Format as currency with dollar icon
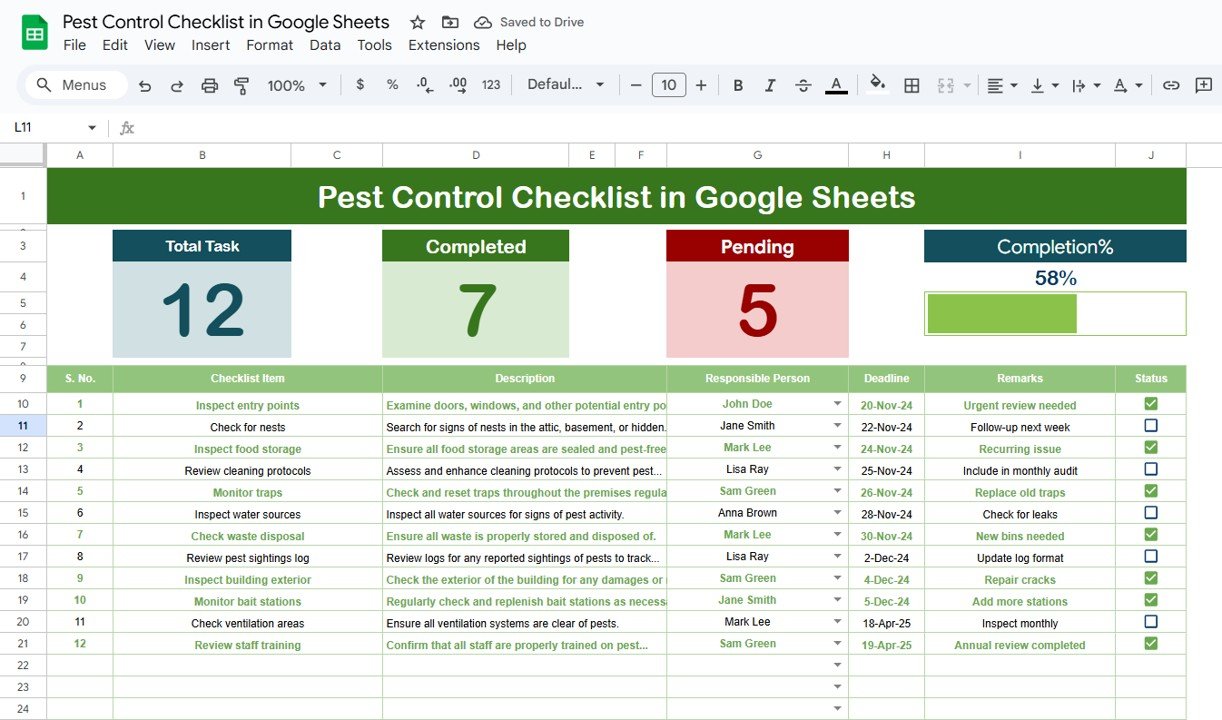This screenshot has height=720, width=1222. click(x=360, y=85)
